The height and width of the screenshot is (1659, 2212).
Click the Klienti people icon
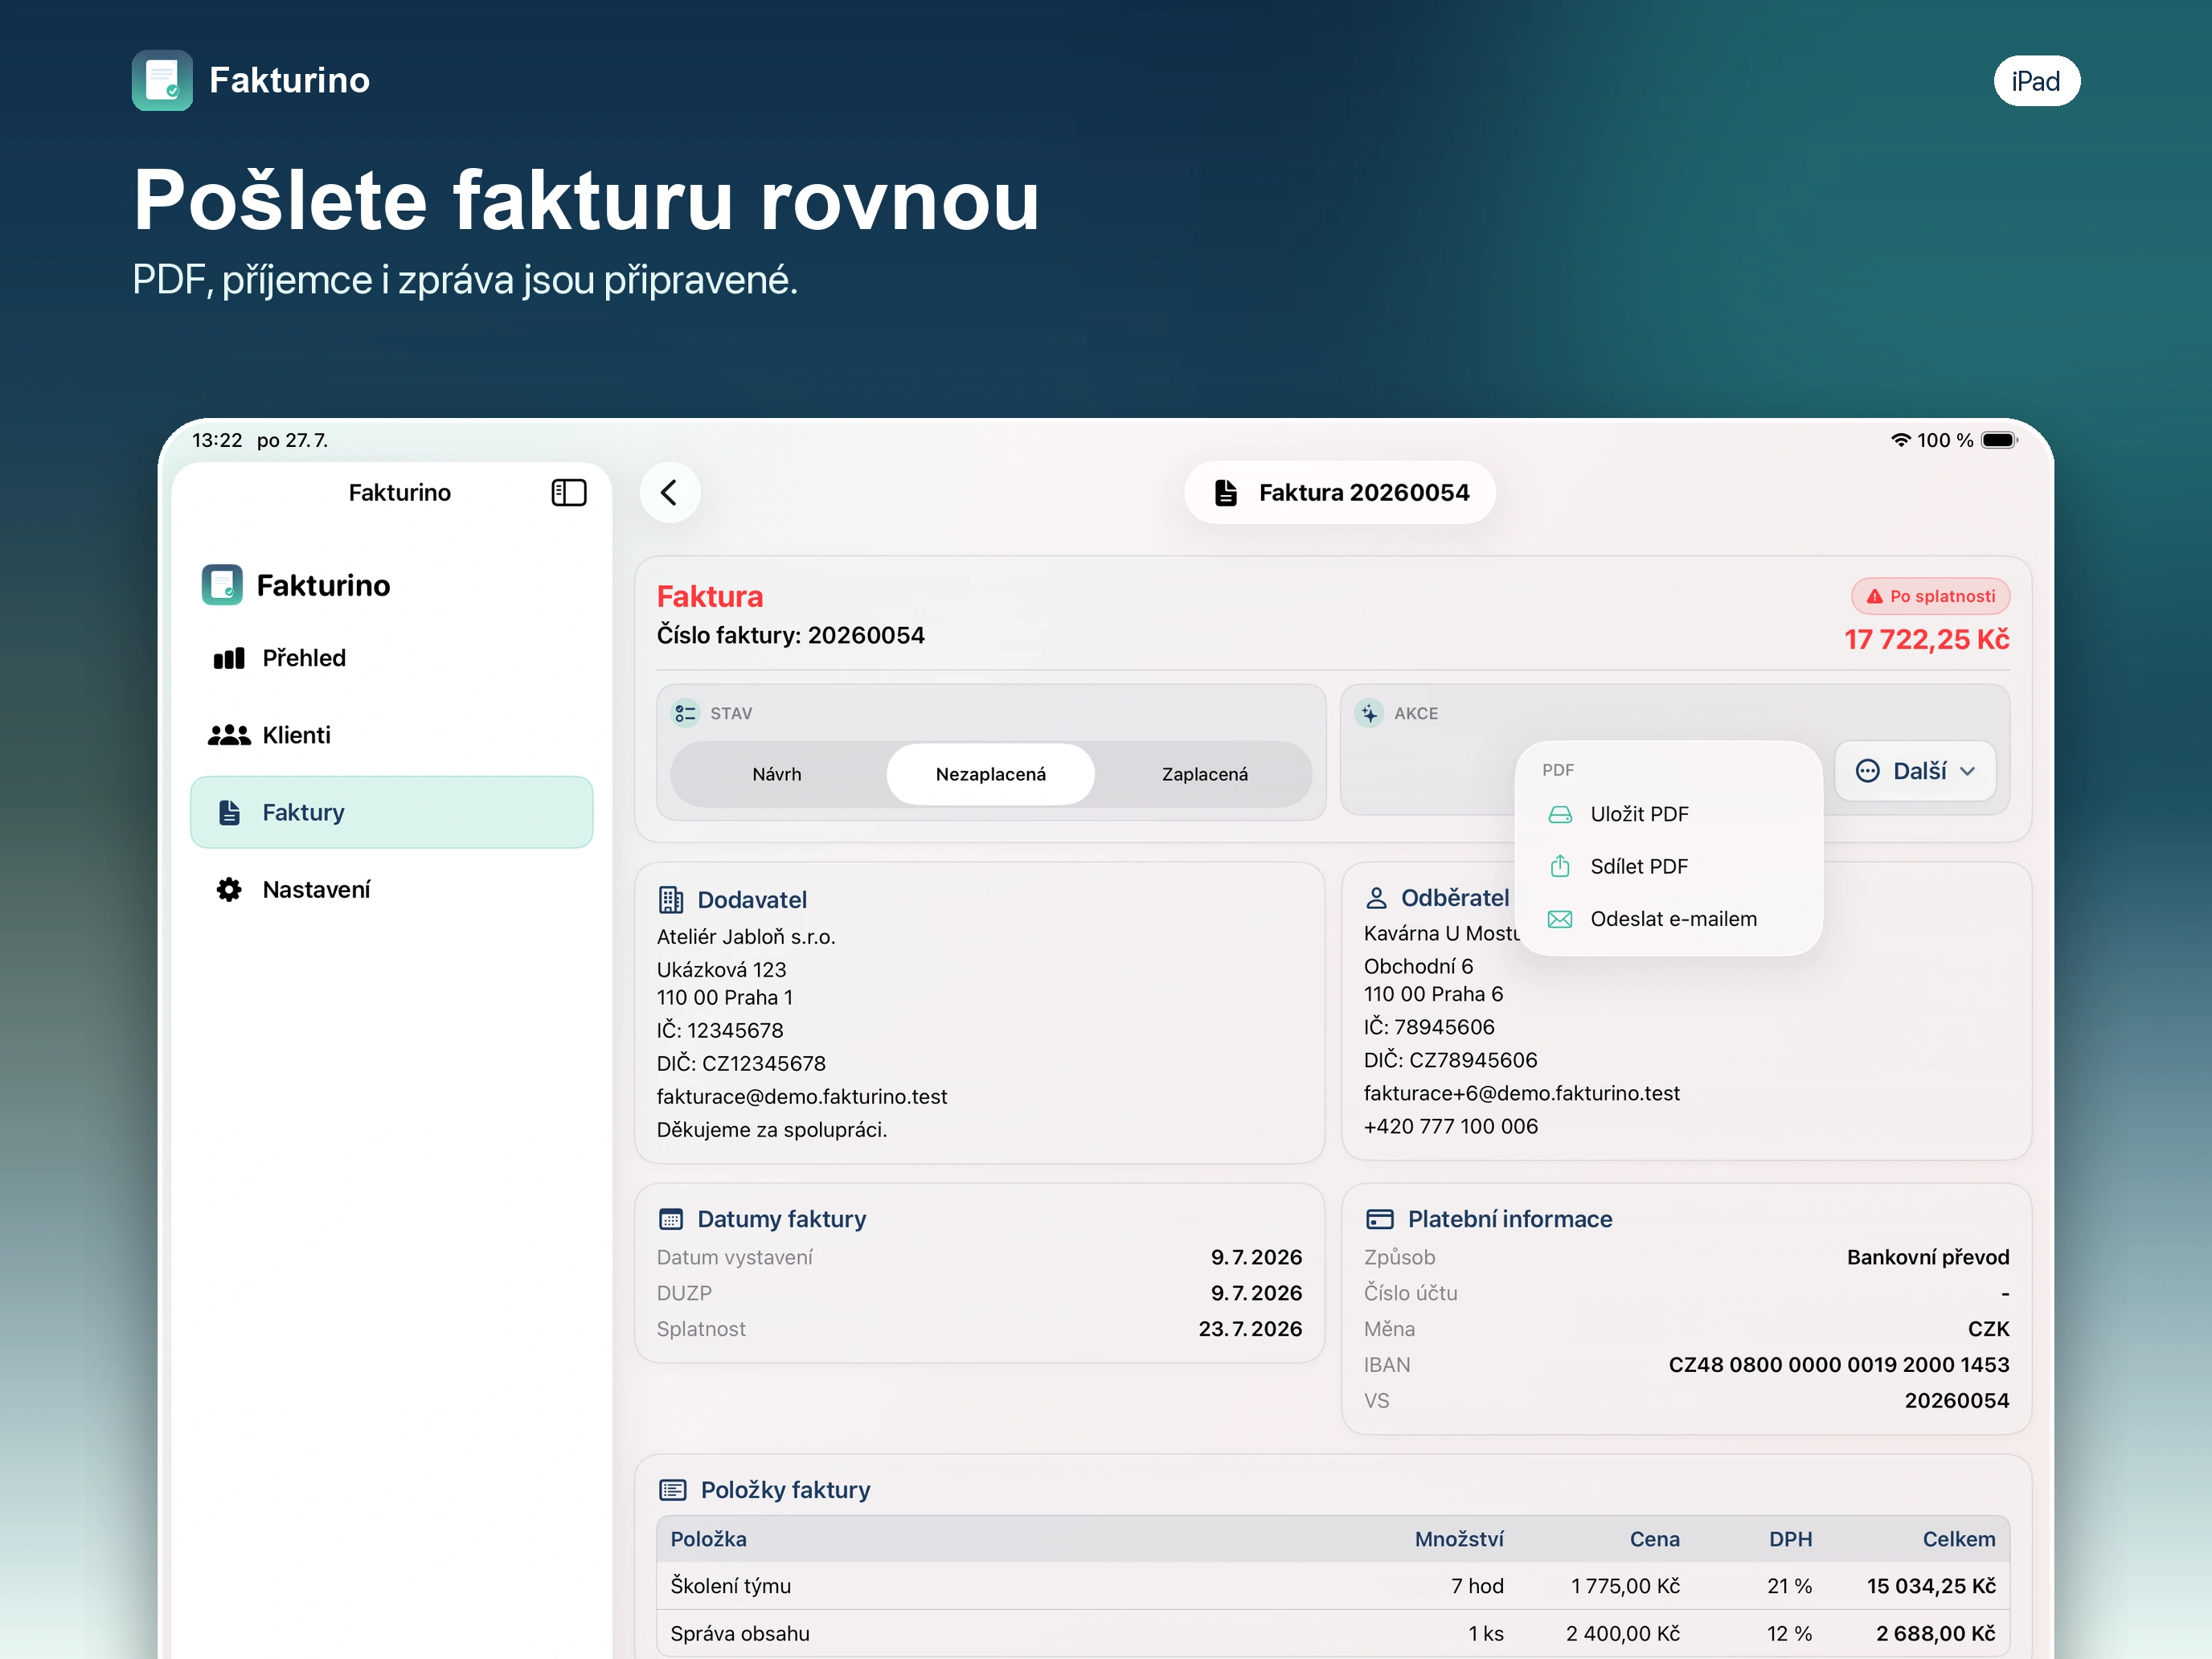coord(229,735)
